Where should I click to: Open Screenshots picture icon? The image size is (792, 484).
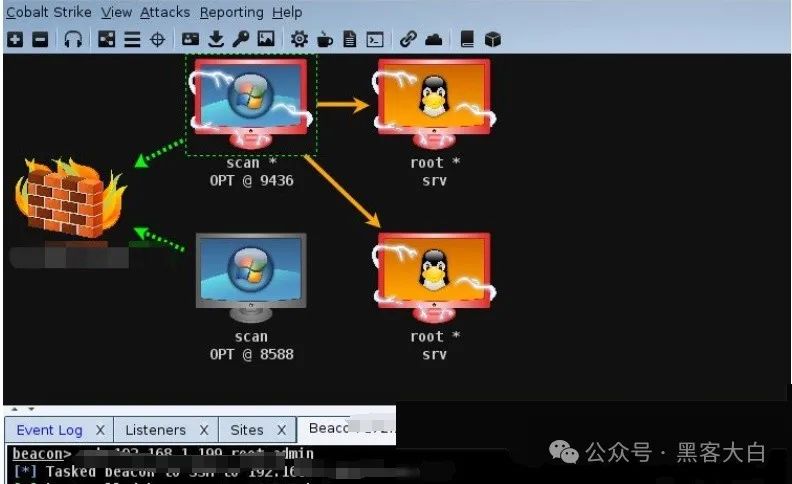266,39
